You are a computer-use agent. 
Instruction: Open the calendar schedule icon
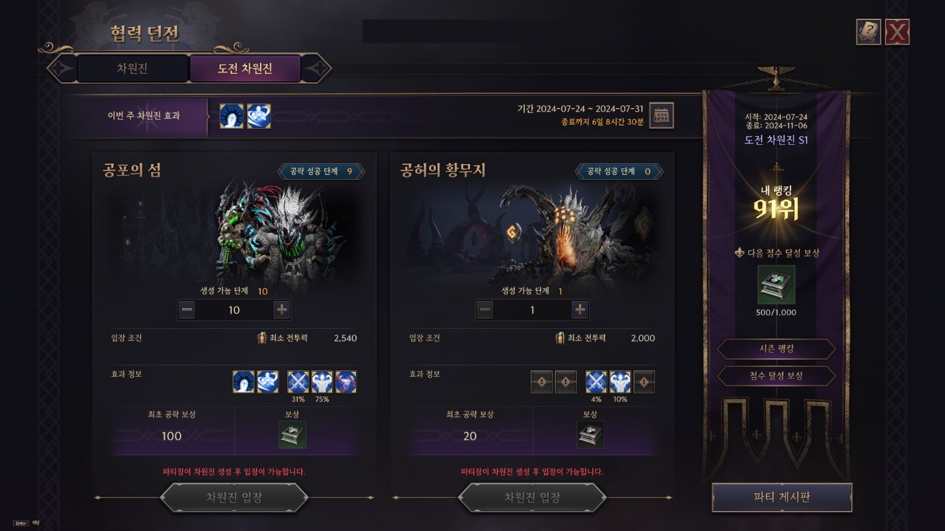pyautogui.click(x=661, y=115)
